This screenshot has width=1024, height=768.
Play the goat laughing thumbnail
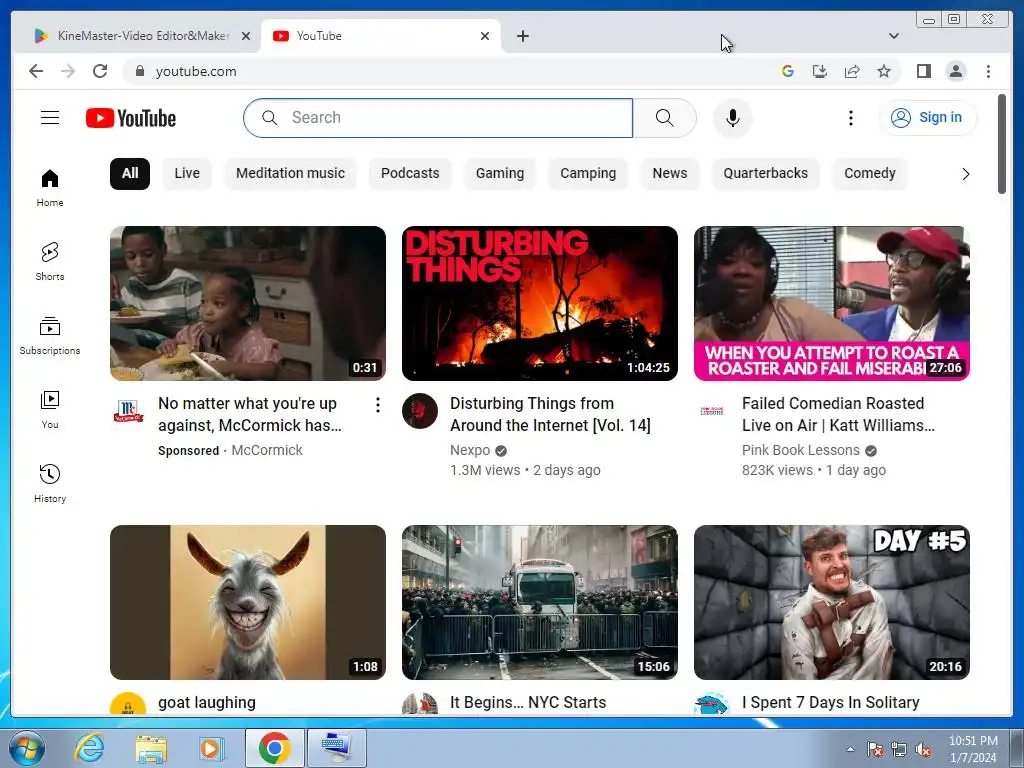click(248, 602)
